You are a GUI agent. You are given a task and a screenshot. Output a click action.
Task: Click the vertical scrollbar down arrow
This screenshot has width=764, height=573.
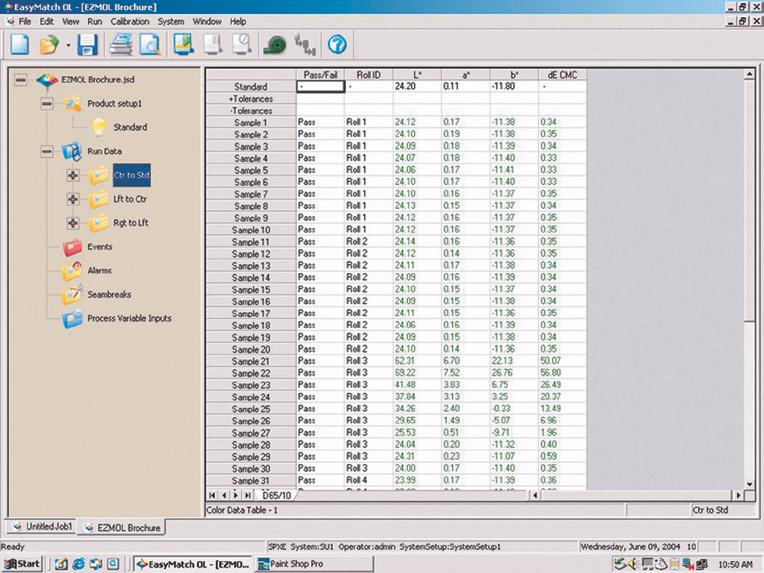pos(749,484)
